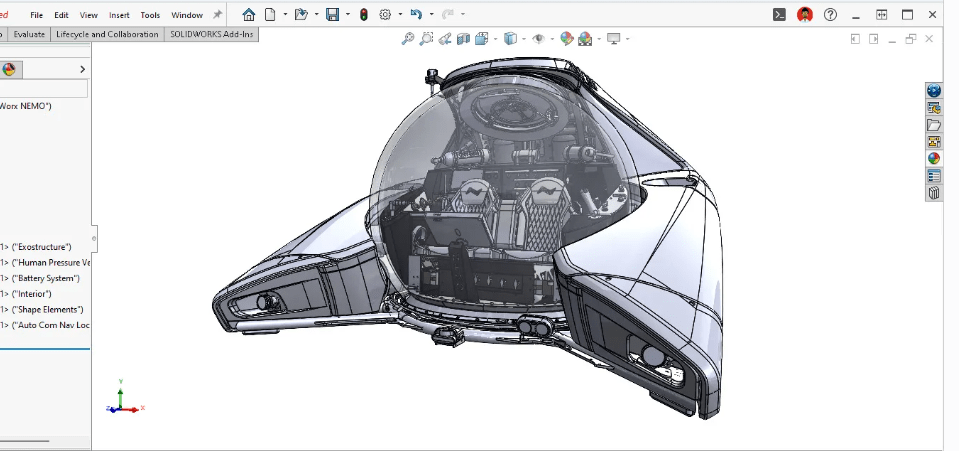This screenshot has height=451, width=959.
Task: Open dropdown arrow next to New
Action: [285, 15]
